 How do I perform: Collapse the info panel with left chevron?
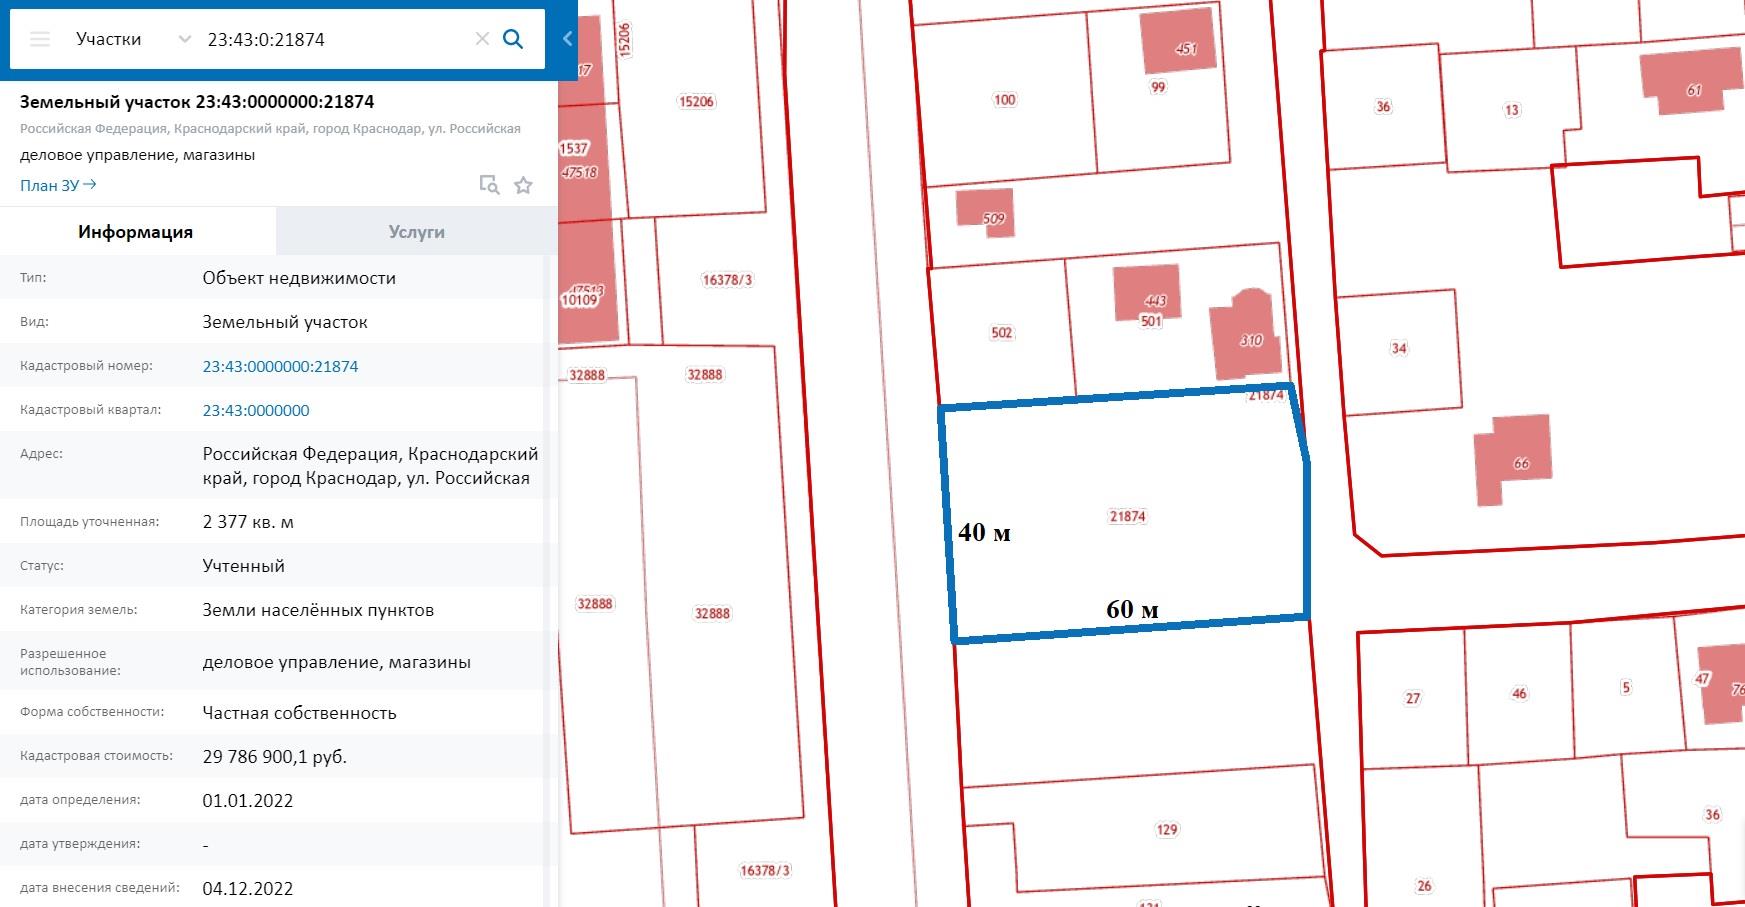click(567, 39)
